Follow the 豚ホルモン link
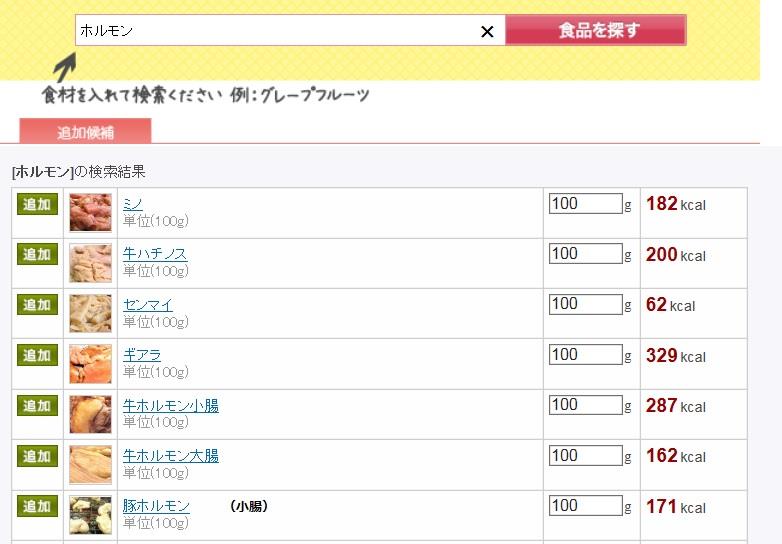782x544 pixels. coord(156,506)
